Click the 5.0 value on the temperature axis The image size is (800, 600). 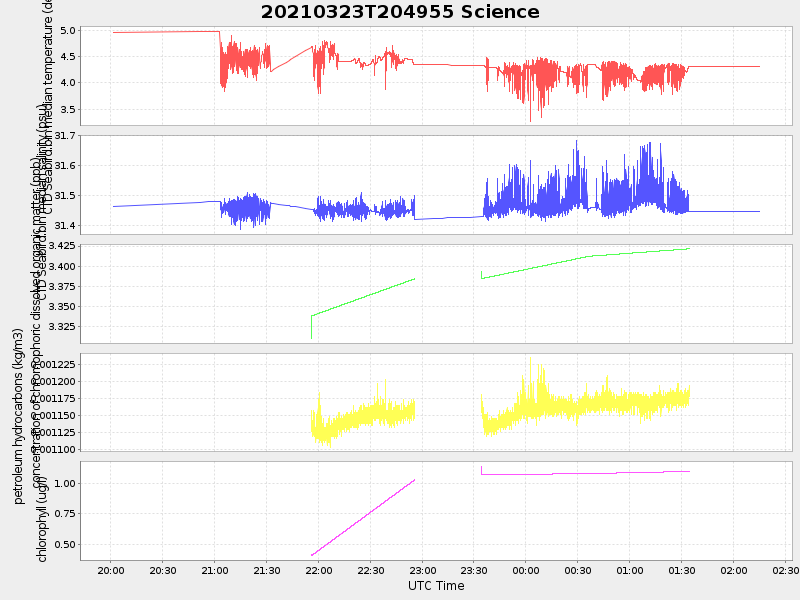[68, 31]
